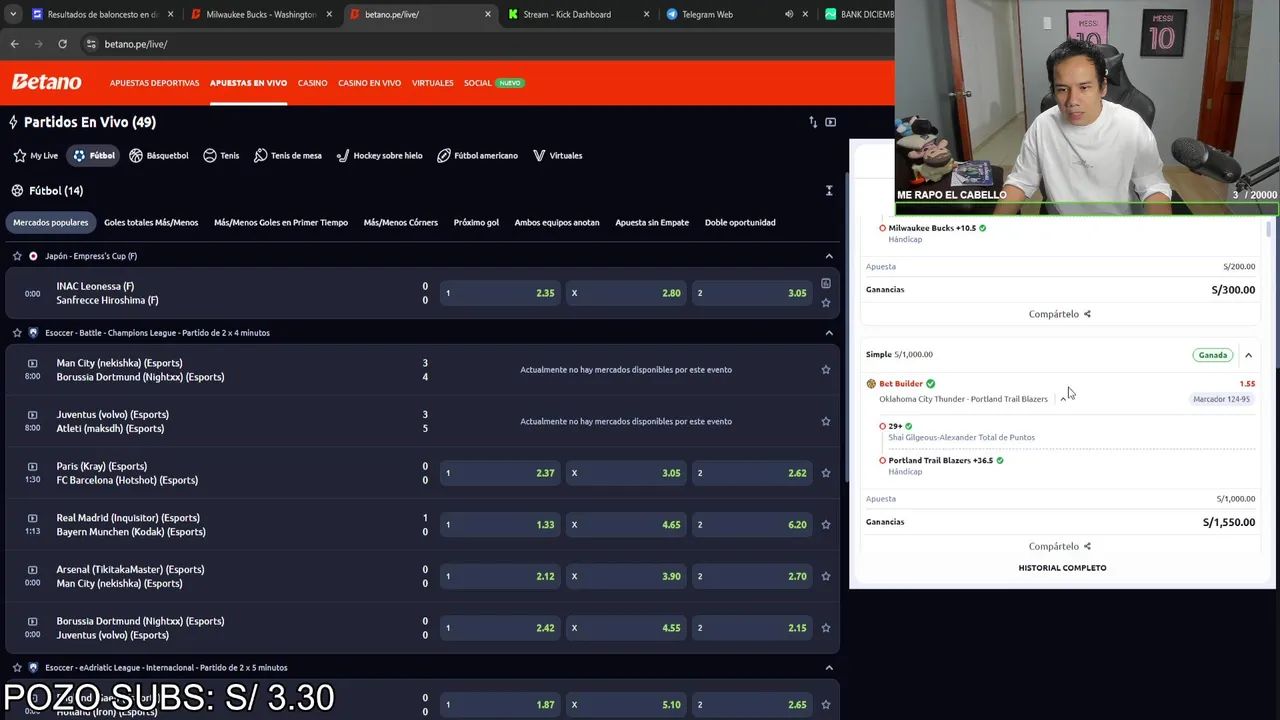Bet Juventus win at 2.15
Screen dimensions: 1280x720
(x=752, y=628)
